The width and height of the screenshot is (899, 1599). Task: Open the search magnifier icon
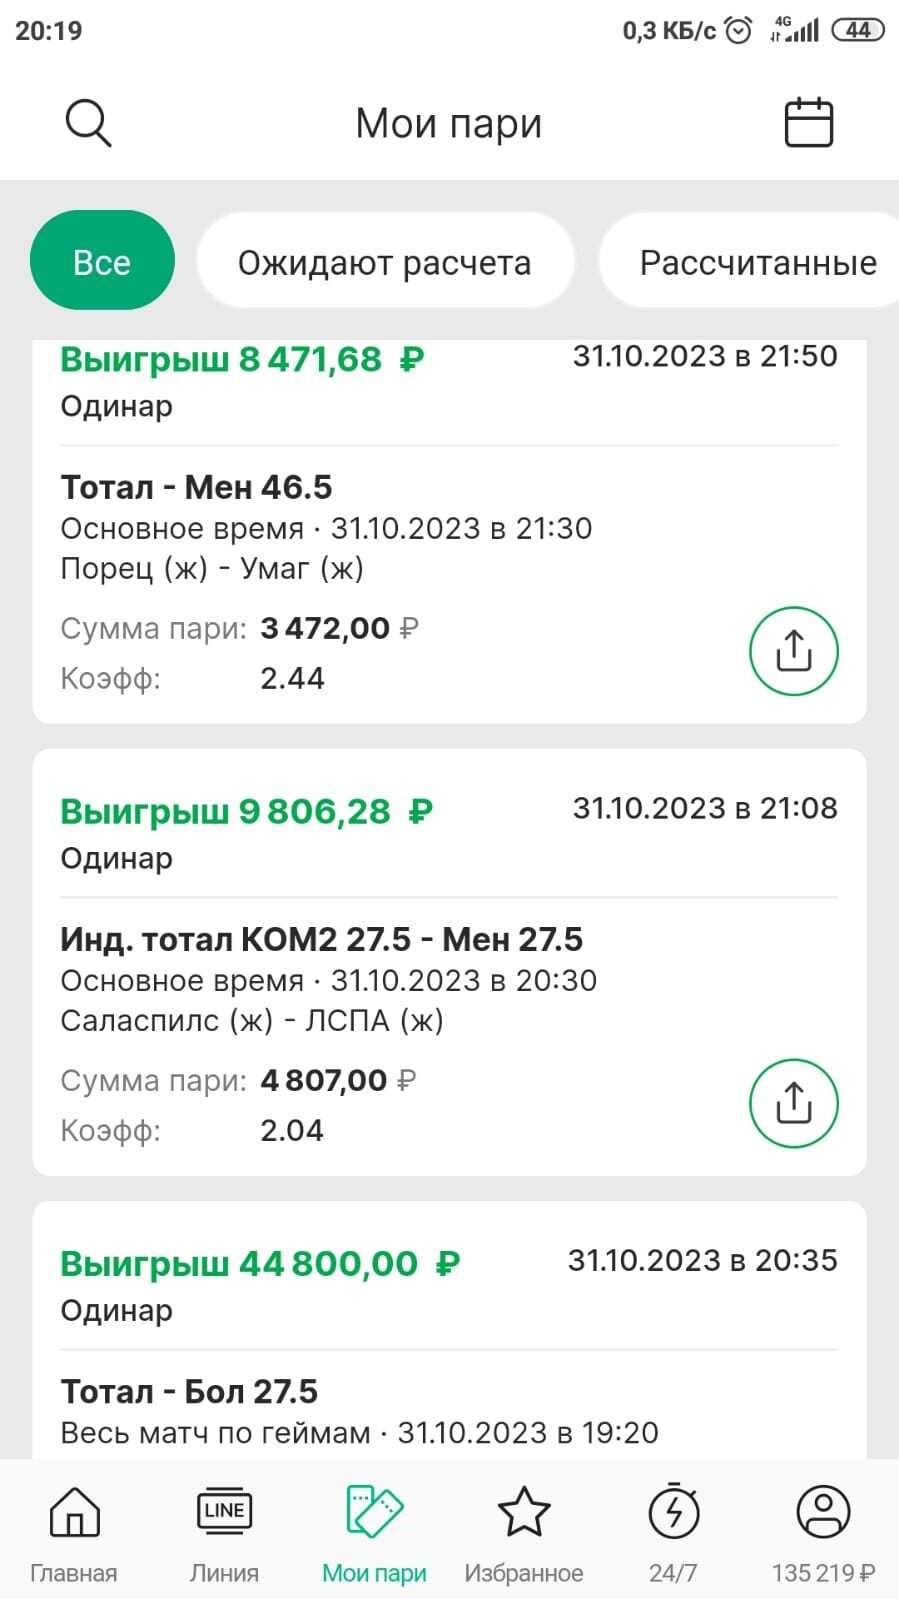click(x=88, y=124)
